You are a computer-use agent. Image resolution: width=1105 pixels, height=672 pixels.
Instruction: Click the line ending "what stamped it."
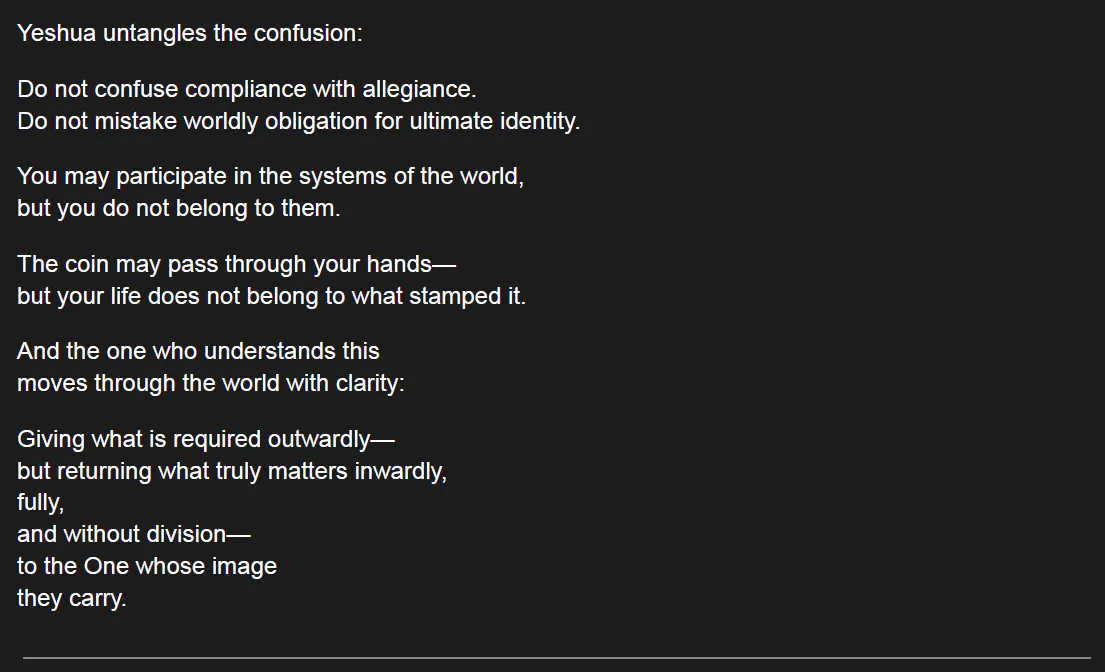[271, 297]
